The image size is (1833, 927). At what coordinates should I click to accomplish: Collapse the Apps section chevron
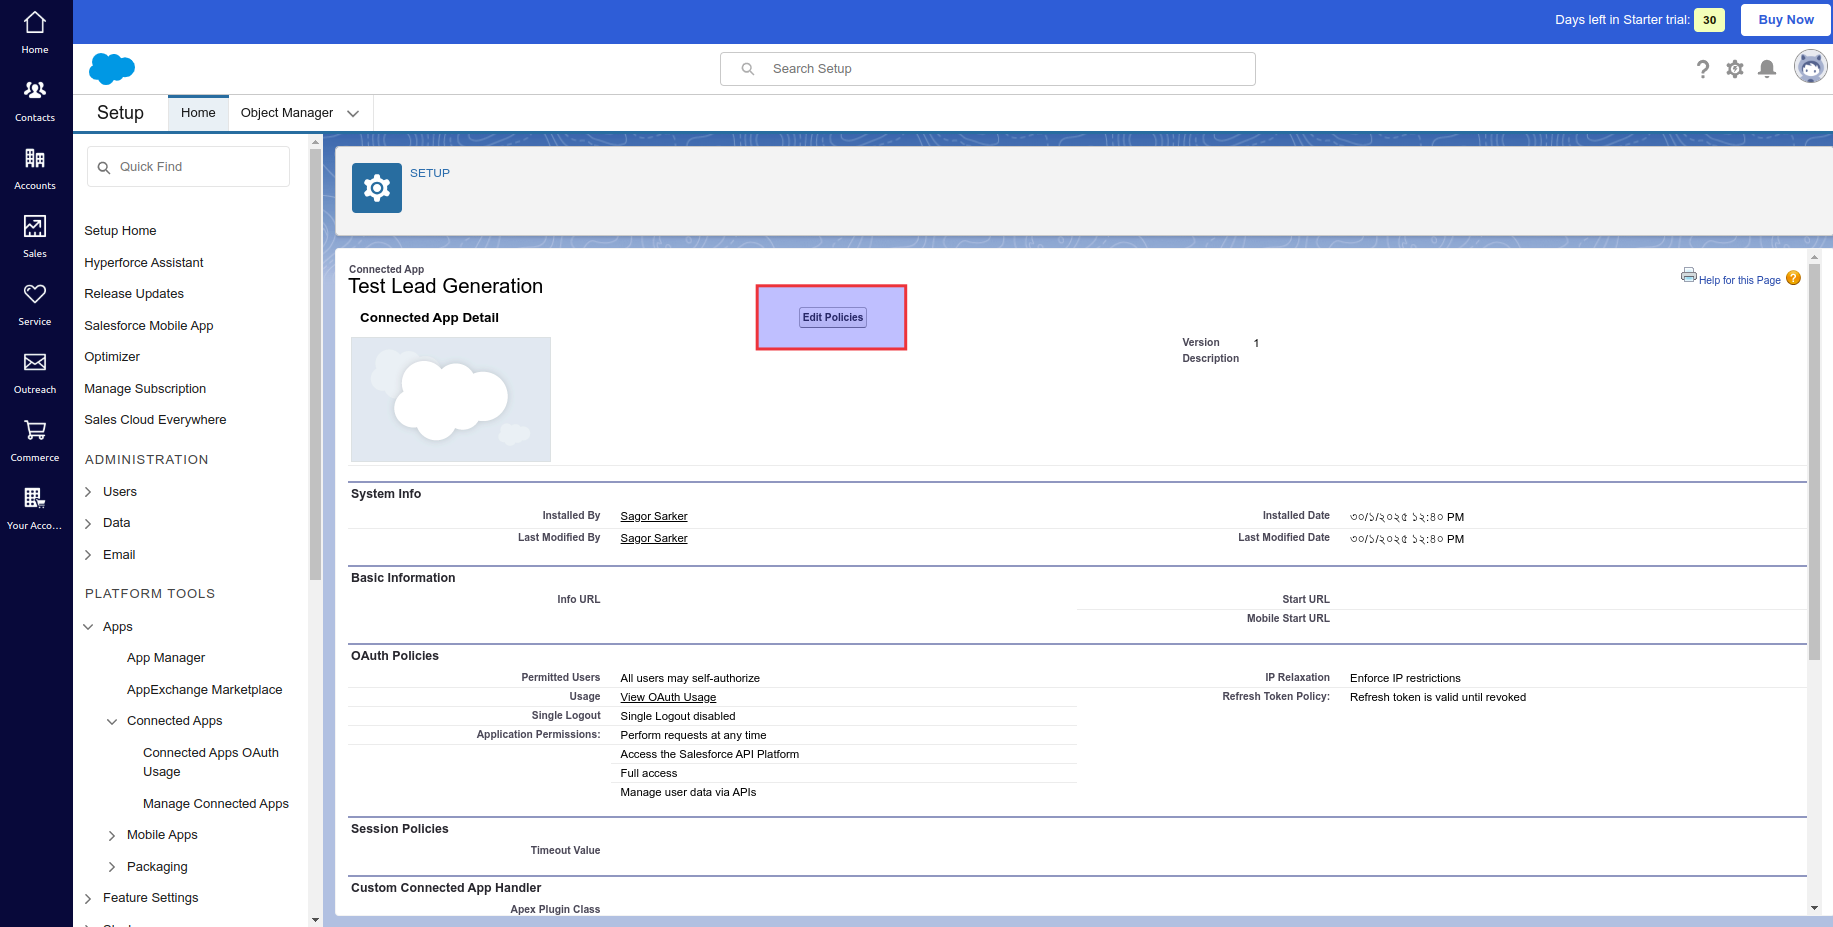[x=89, y=627]
